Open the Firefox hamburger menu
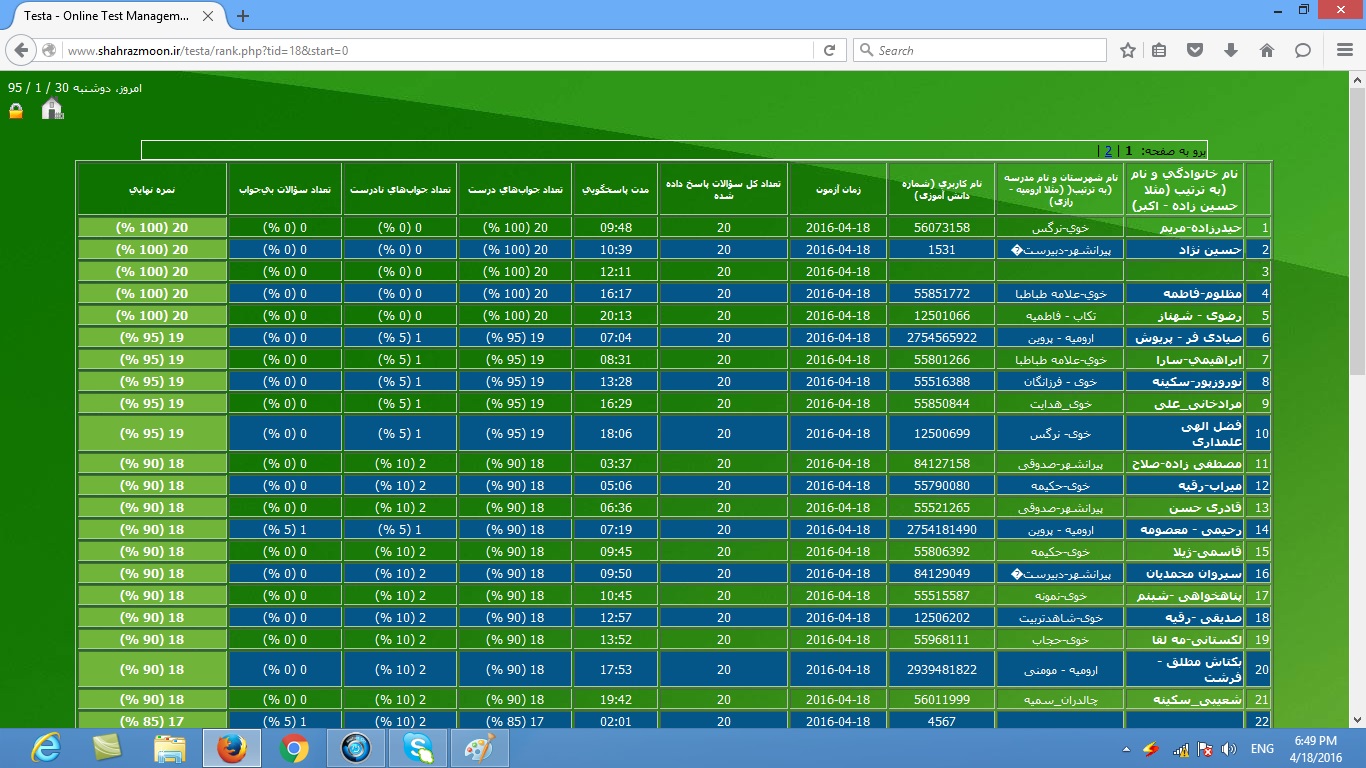Image resolution: width=1366 pixels, height=768 pixels. click(1342, 50)
